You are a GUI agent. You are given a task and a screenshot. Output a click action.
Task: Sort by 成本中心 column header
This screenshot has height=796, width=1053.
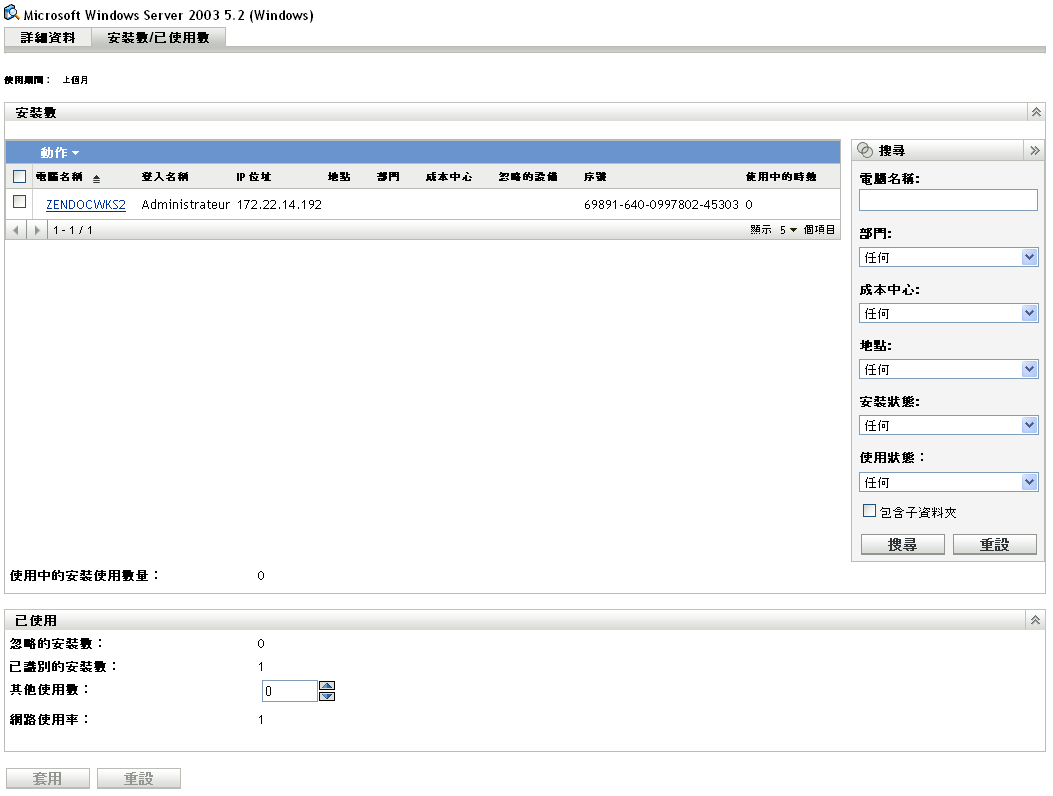[449, 177]
